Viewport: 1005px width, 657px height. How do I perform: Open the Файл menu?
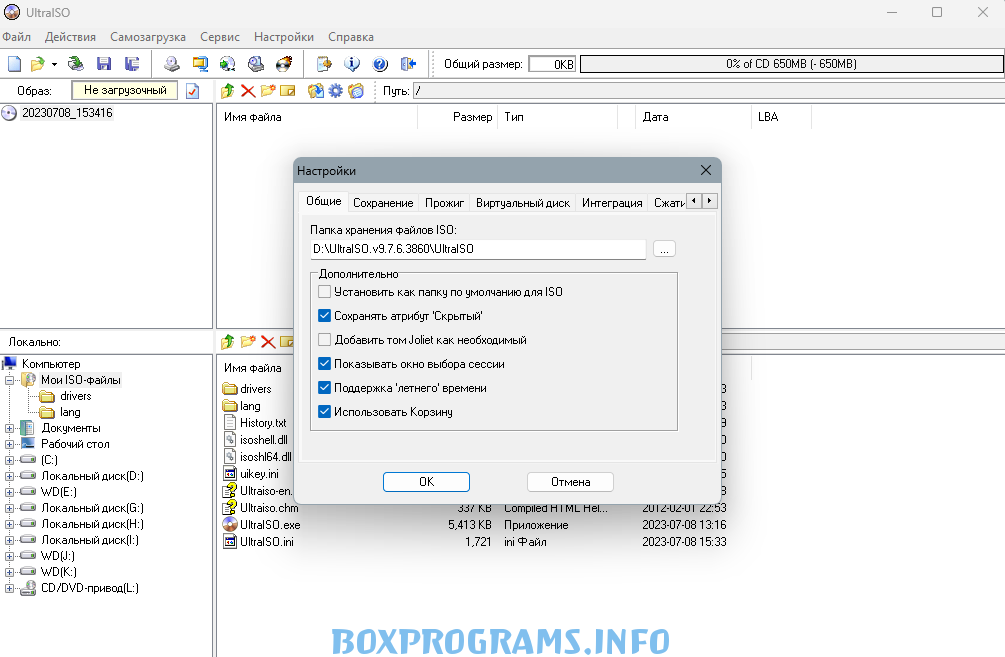click(x=17, y=37)
